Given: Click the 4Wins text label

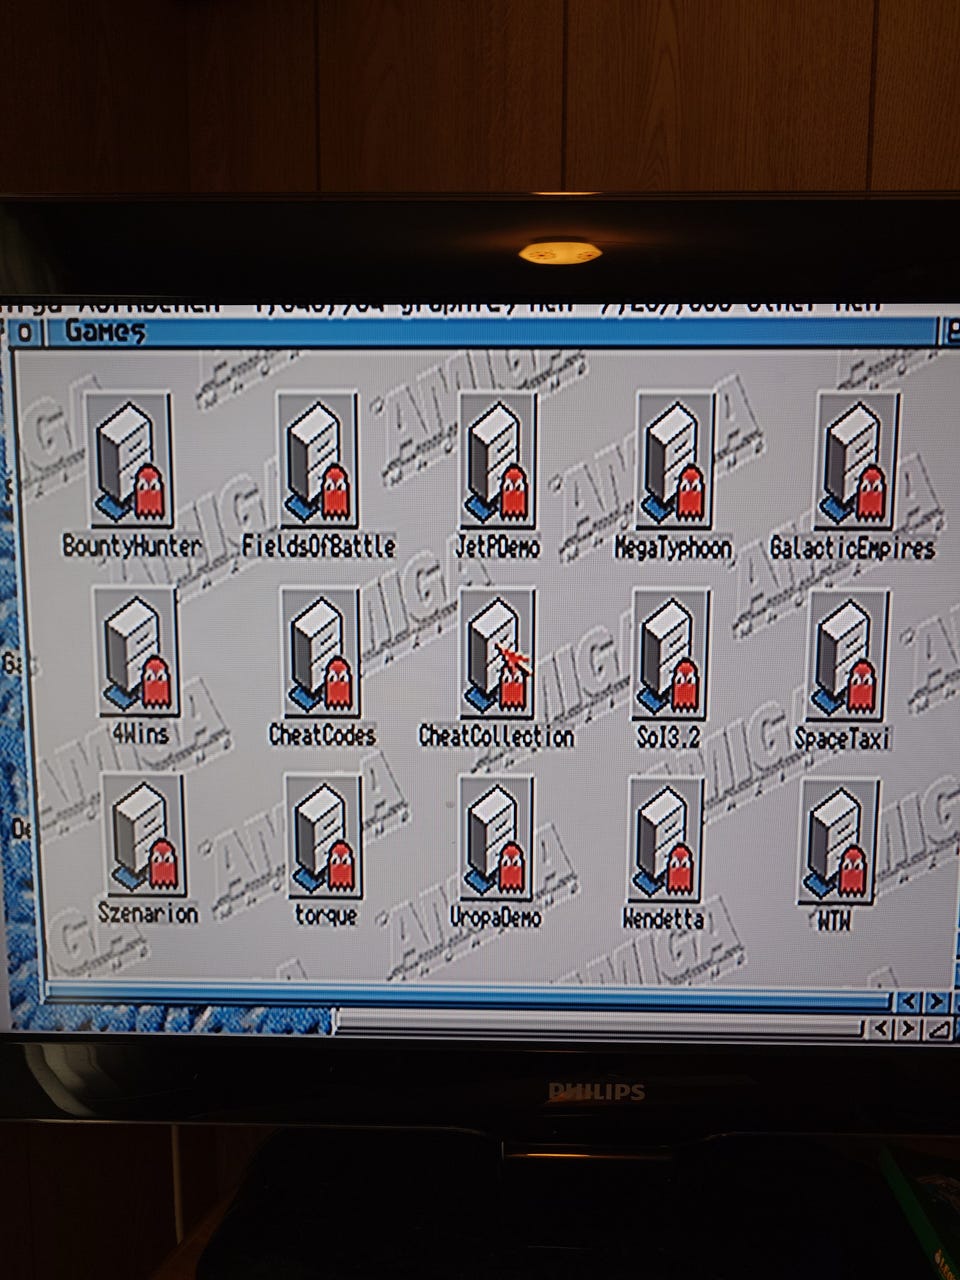Looking at the screenshot, I should point(140,733).
